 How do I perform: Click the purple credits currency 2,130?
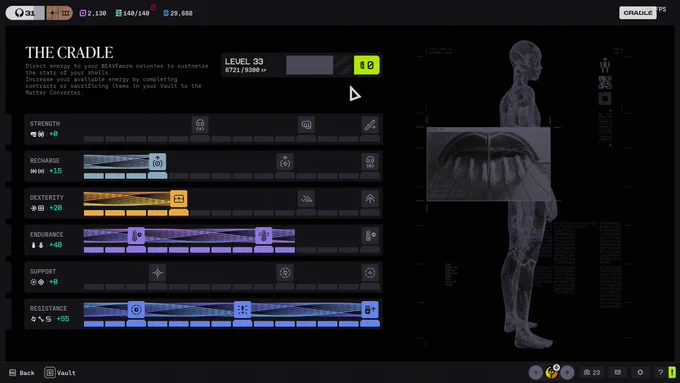pyautogui.click(x=93, y=13)
